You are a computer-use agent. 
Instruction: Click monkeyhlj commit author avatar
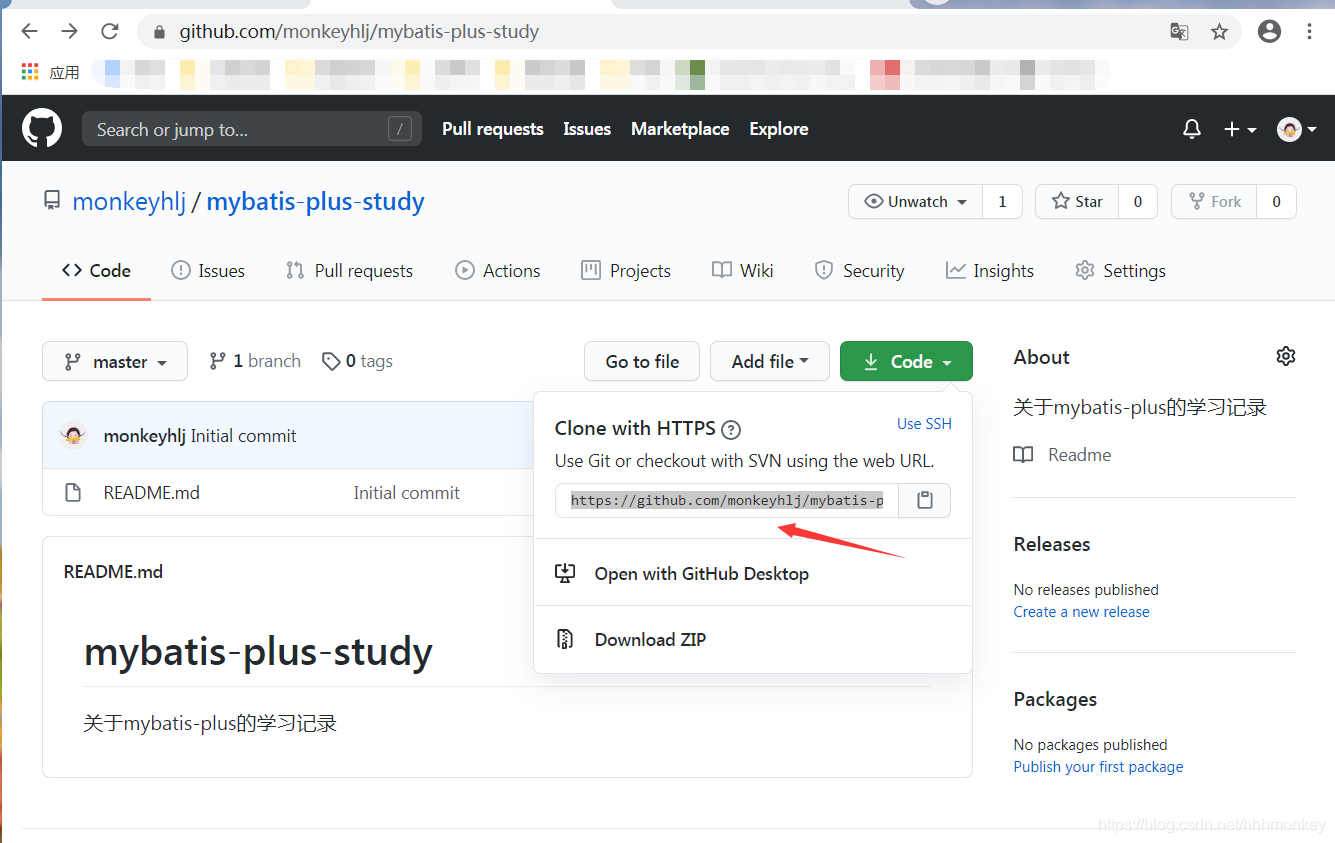click(x=73, y=435)
